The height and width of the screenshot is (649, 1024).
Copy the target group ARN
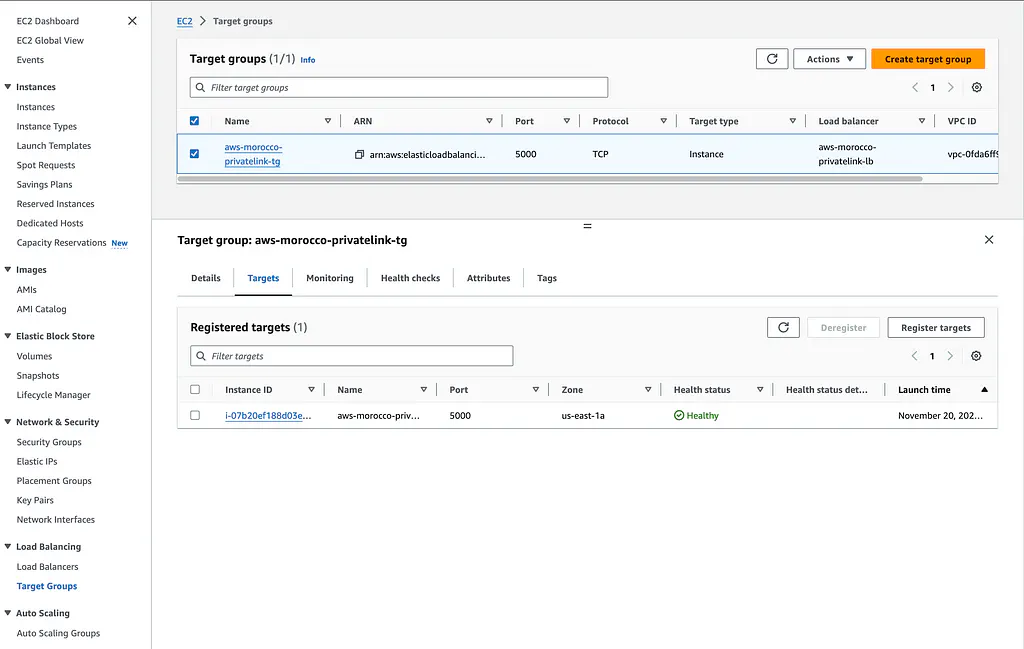[359, 155]
